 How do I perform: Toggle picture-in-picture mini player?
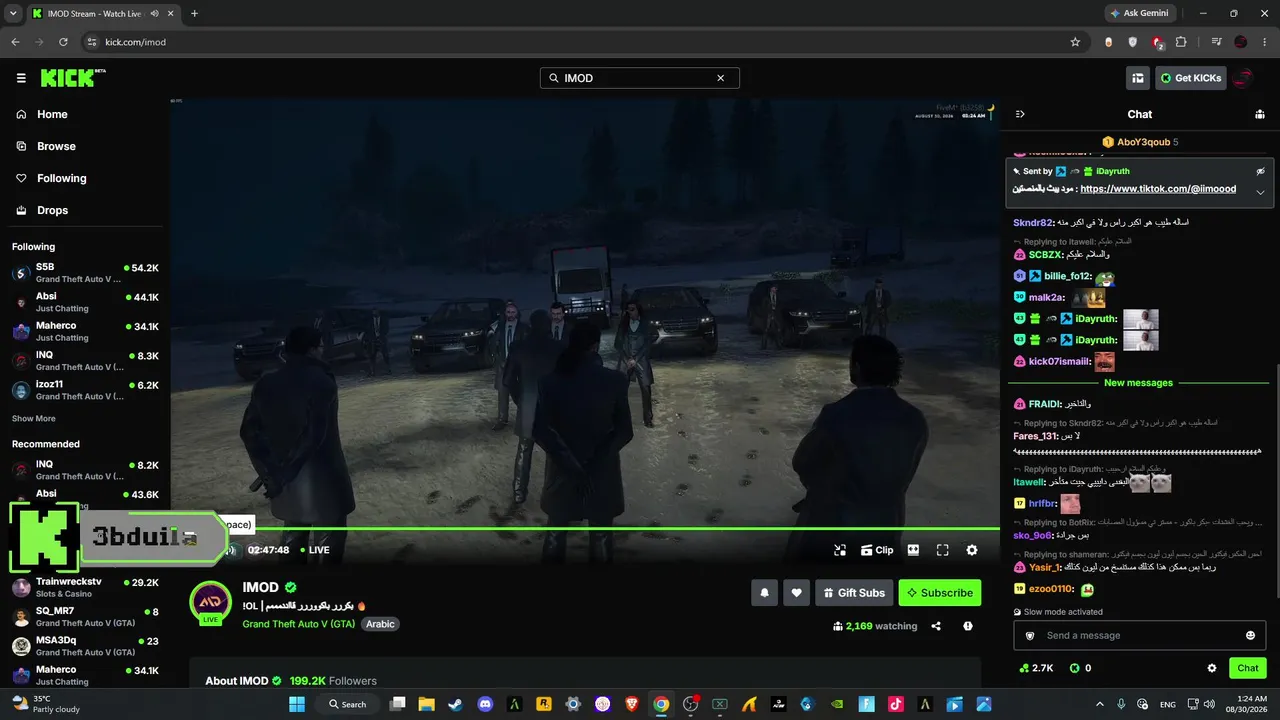(840, 550)
